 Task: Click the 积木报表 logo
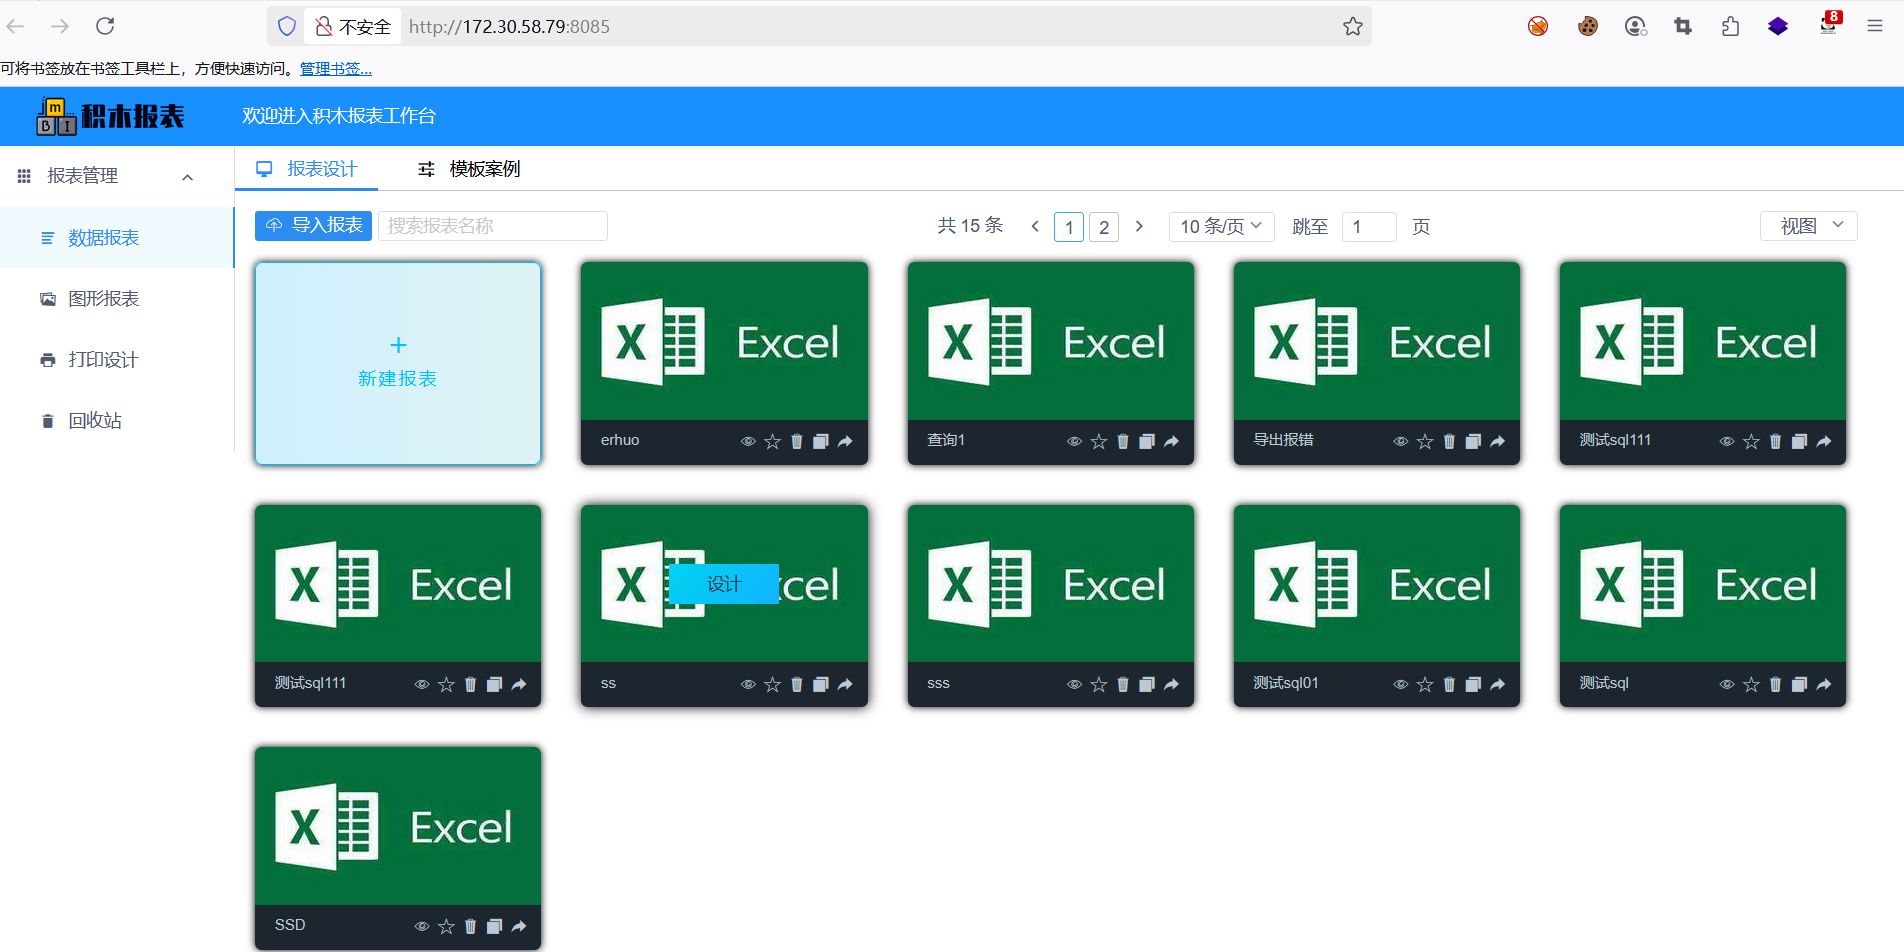[x=111, y=116]
